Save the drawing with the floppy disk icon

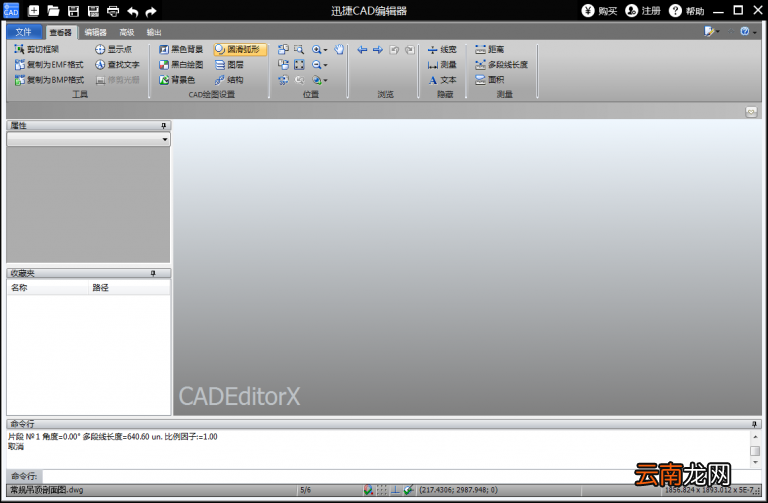[x=73, y=10]
